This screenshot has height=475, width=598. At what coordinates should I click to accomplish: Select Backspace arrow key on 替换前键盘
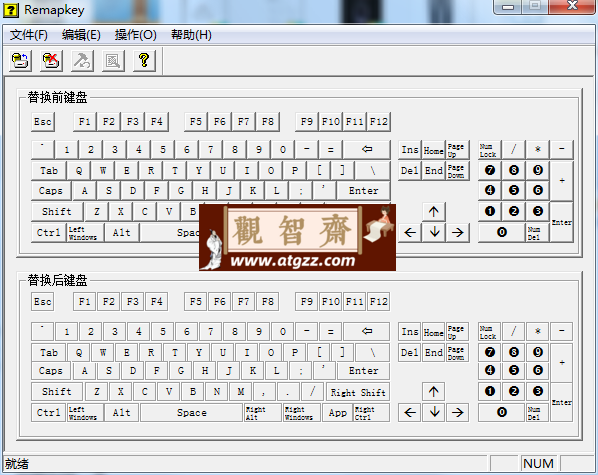[x=367, y=149]
